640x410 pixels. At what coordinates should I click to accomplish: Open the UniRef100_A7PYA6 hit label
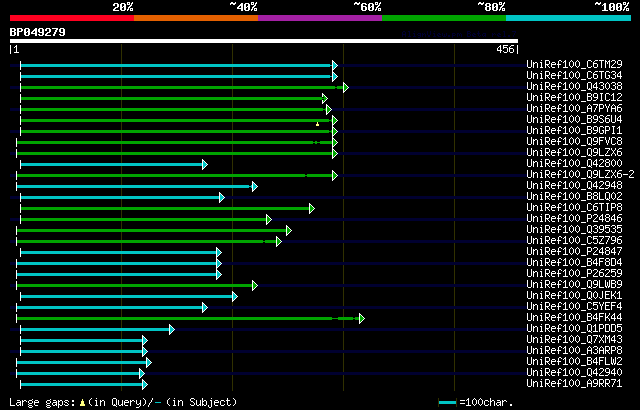tap(574, 108)
